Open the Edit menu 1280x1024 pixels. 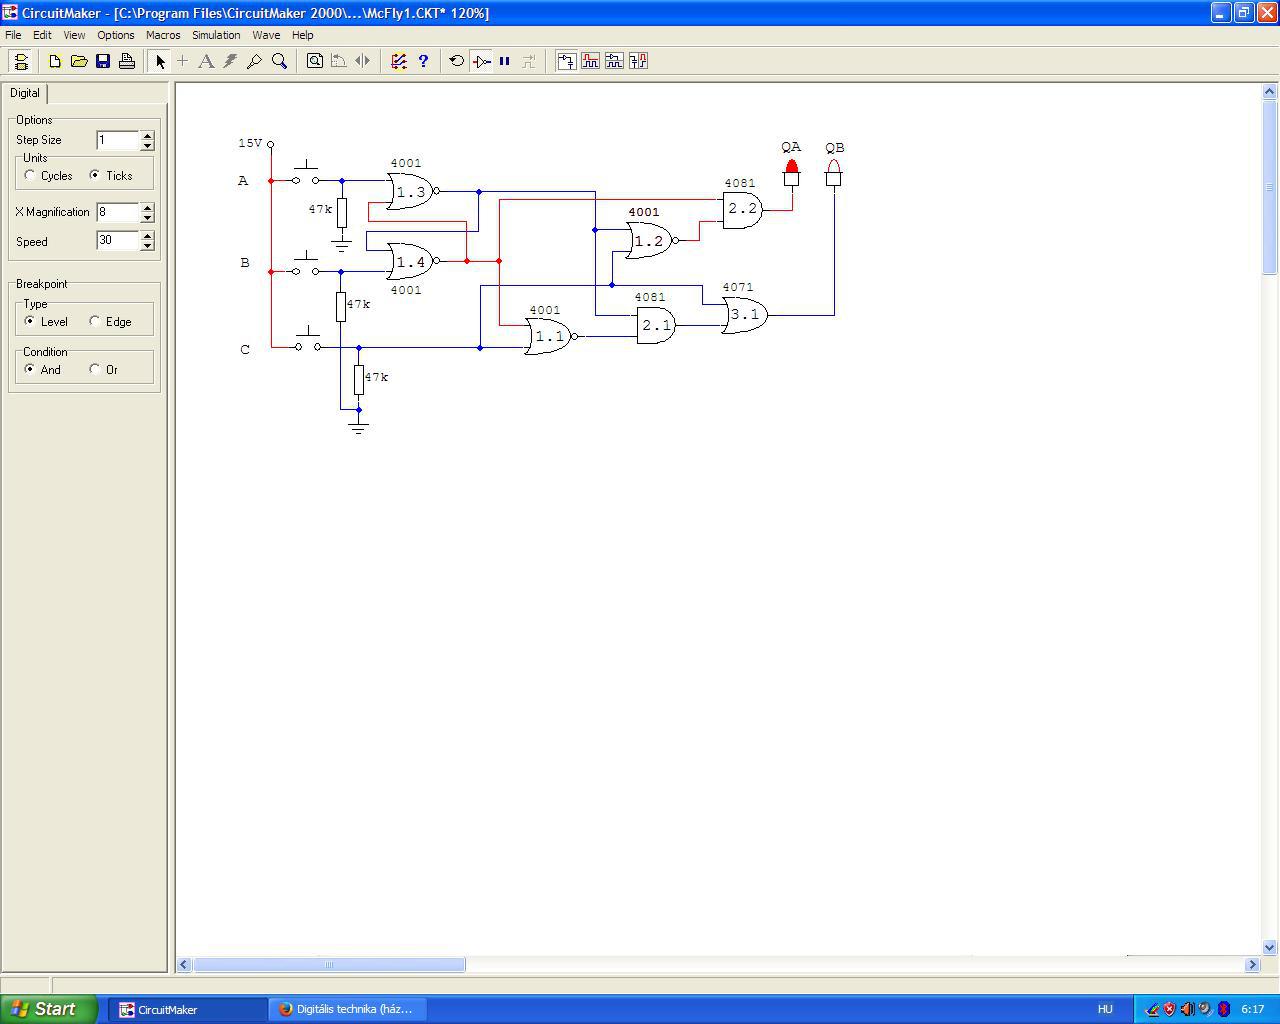[42, 35]
